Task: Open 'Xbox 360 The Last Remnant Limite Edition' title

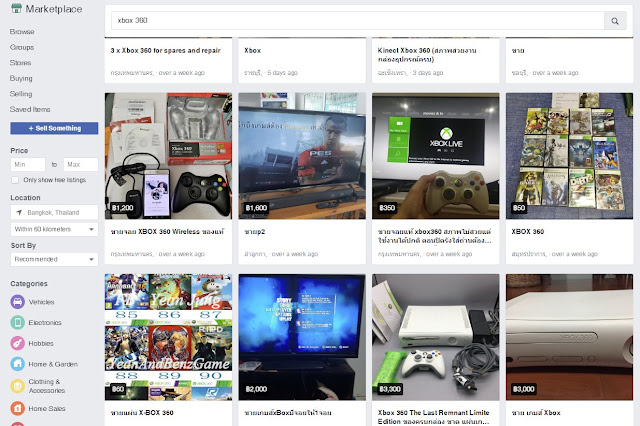Action: click(x=433, y=417)
